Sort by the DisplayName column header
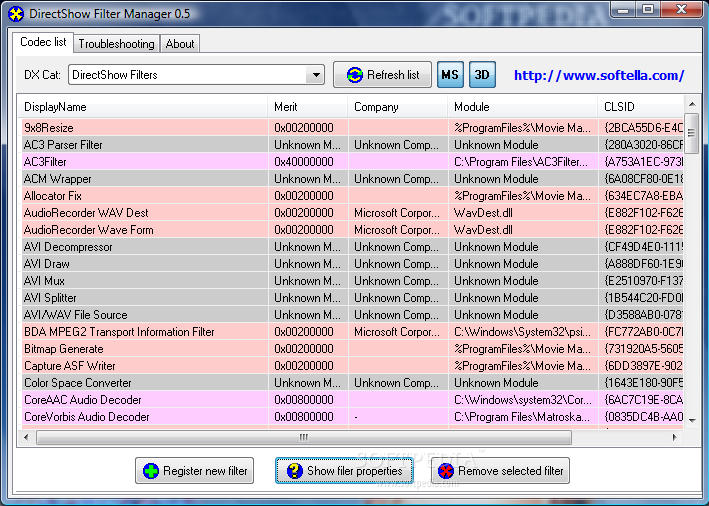709x506 pixels. click(x=143, y=107)
